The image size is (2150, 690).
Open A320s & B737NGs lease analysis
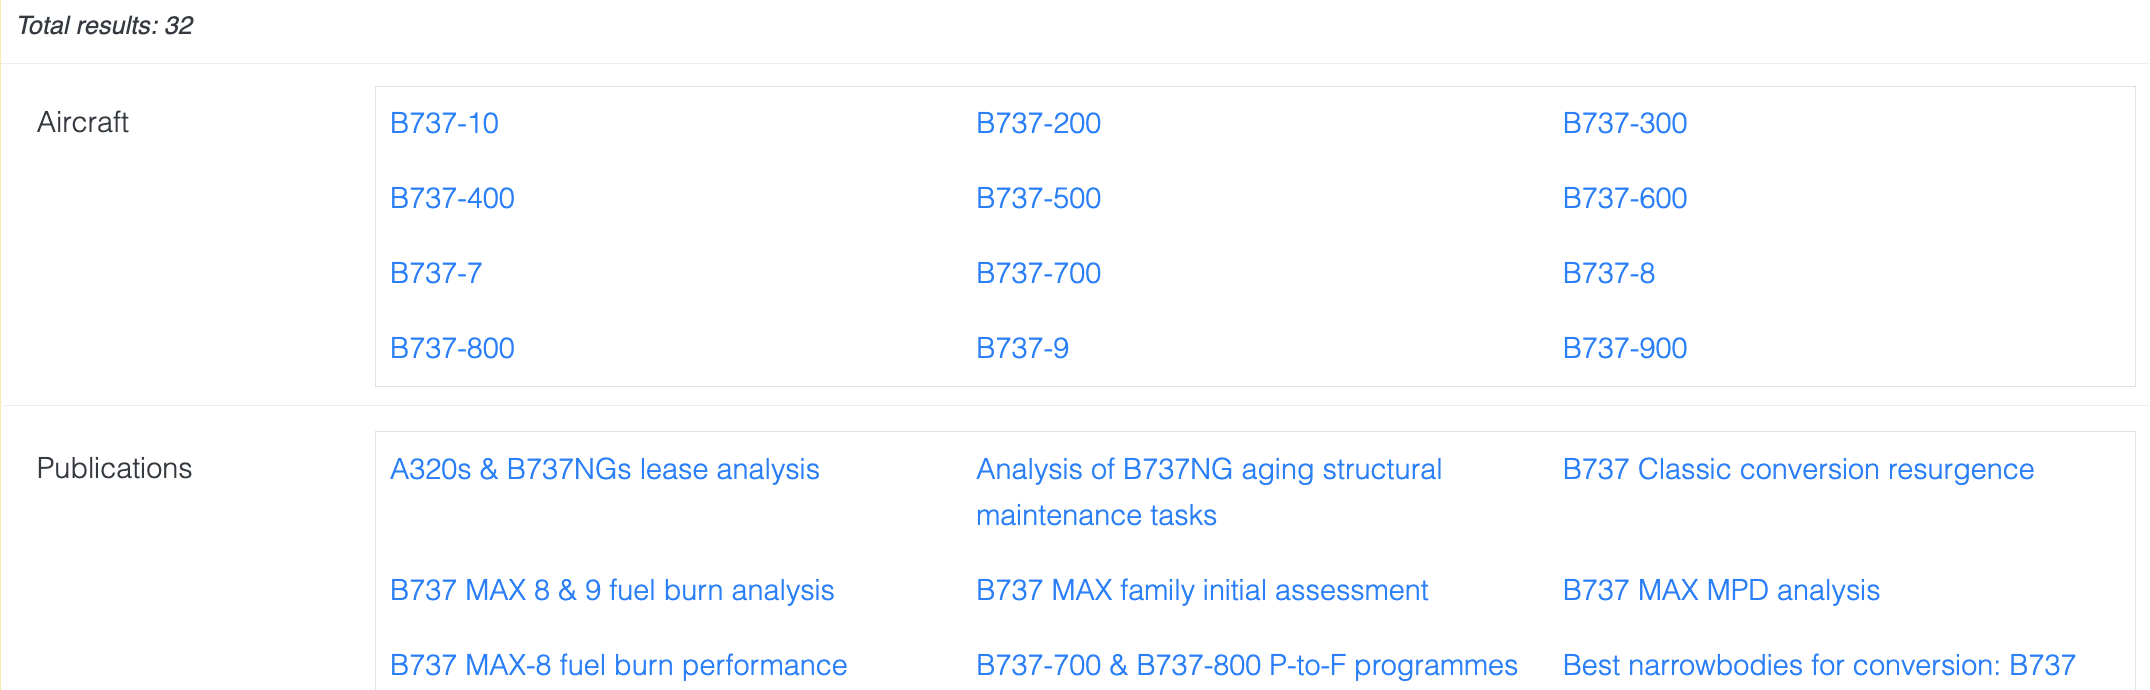604,469
